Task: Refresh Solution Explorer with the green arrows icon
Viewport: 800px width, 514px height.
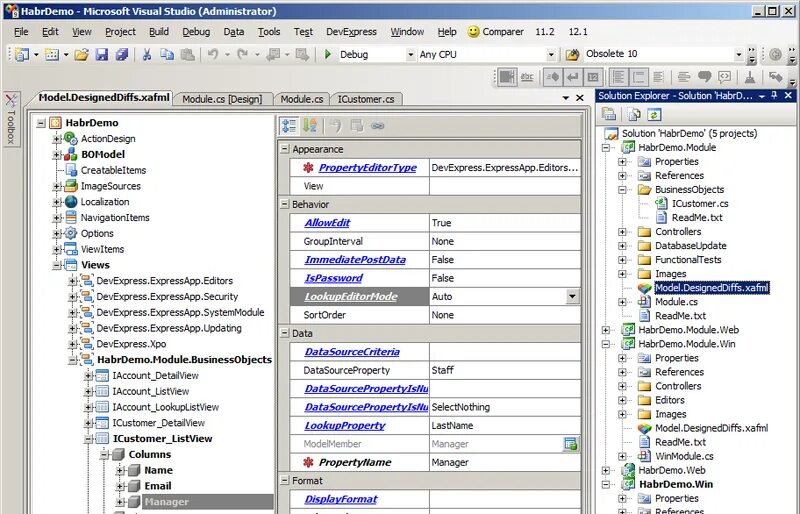Action: click(654, 114)
